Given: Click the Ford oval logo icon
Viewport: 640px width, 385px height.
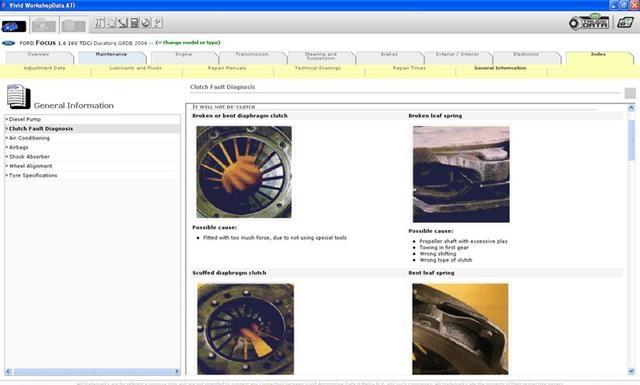Looking at the screenshot, I should click(x=9, y=43).
